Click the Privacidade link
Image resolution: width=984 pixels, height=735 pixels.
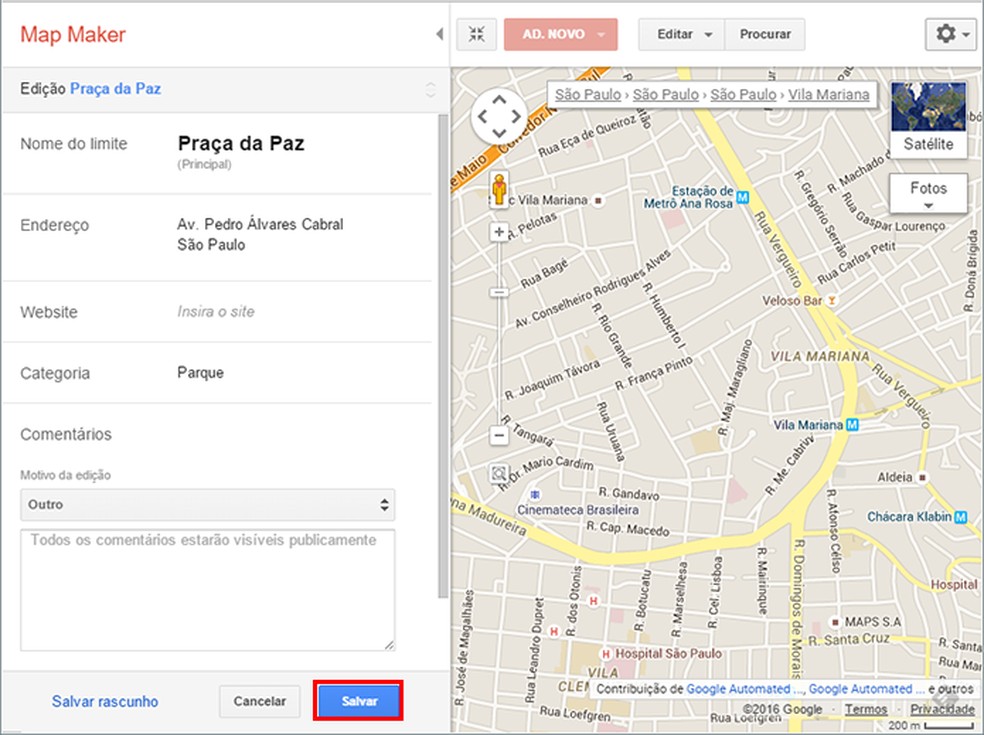[x=942, y=709]
